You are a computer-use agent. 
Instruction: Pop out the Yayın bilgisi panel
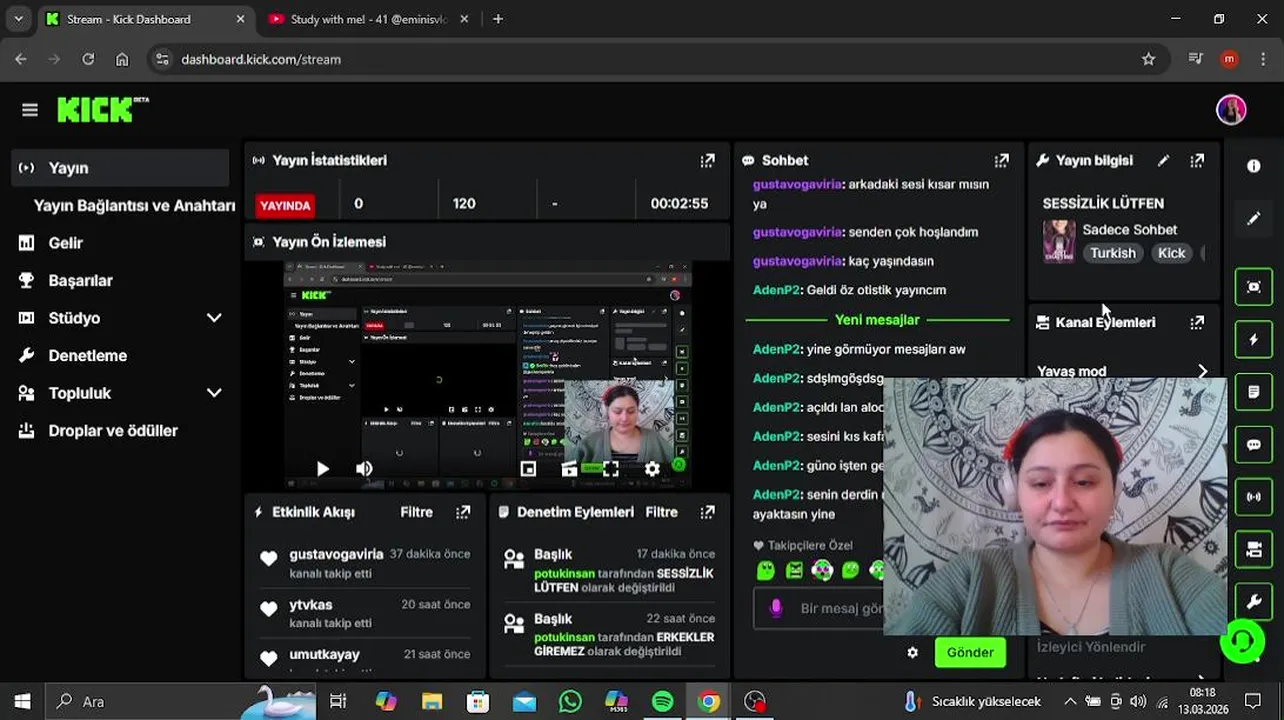1197,160
